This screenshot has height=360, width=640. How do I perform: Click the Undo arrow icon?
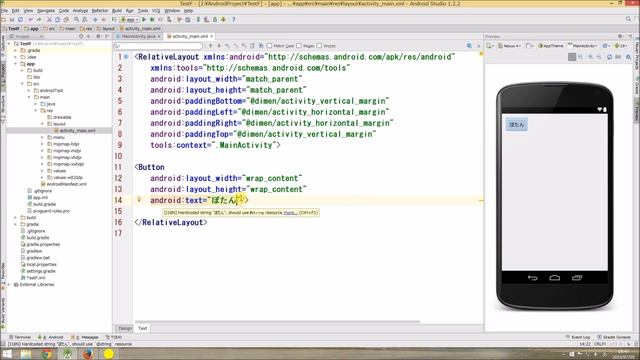click(x=31, y=20)
